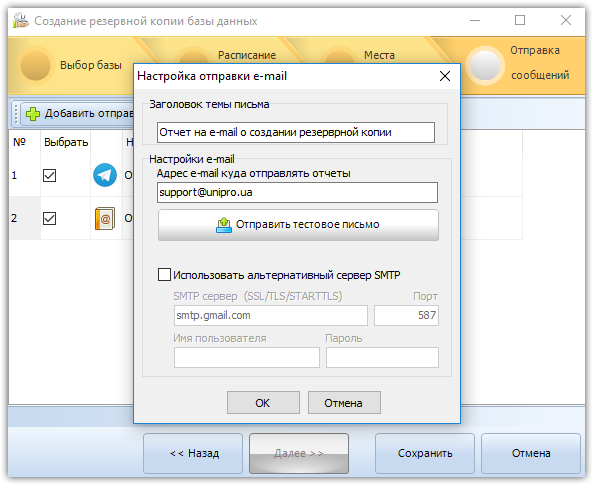Viewport: 593px width, 485px height.
Task: Click Отправить тестовое письмо button
Action: tap(298, 225)
